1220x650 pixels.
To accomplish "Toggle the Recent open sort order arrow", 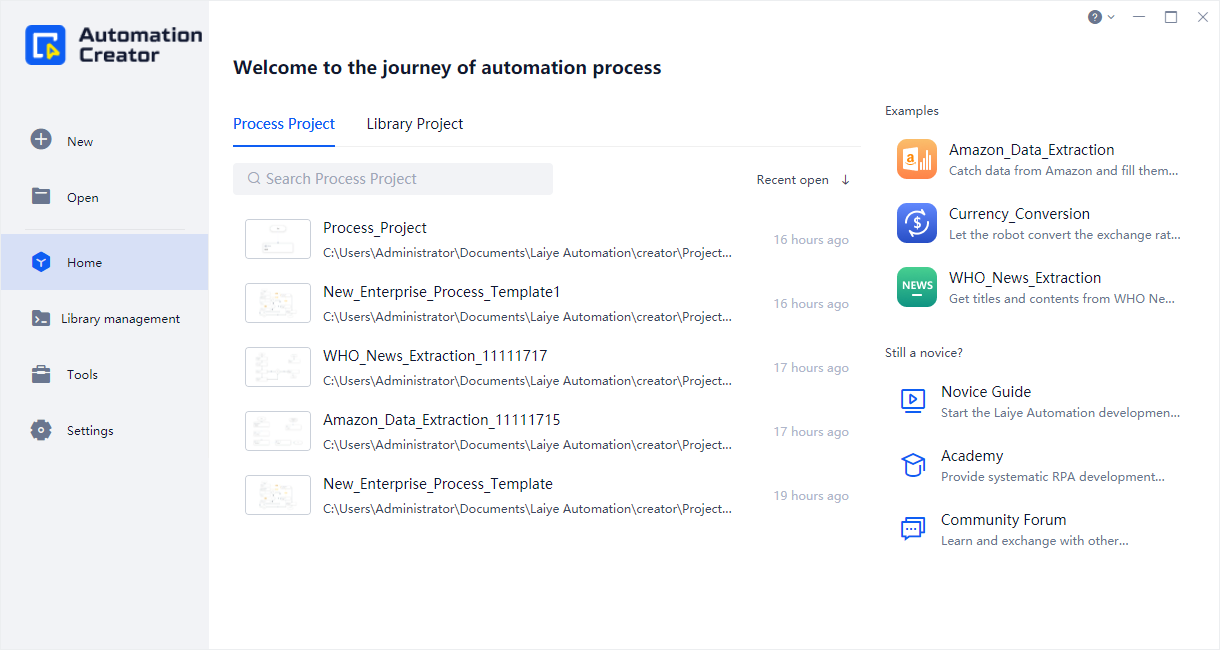I will click(845, 180).
